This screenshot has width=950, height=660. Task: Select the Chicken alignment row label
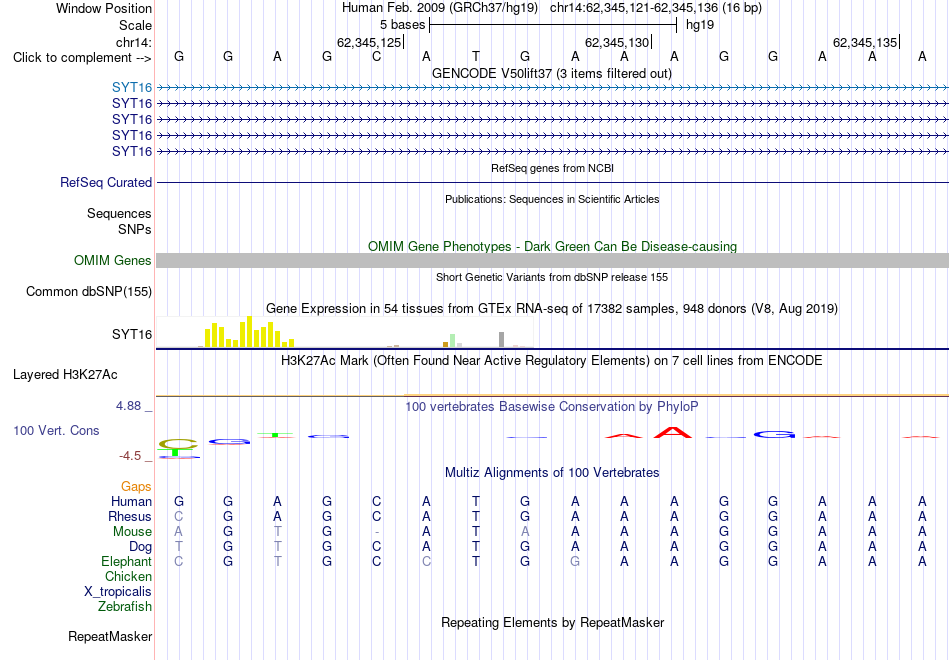pos(128,576)
